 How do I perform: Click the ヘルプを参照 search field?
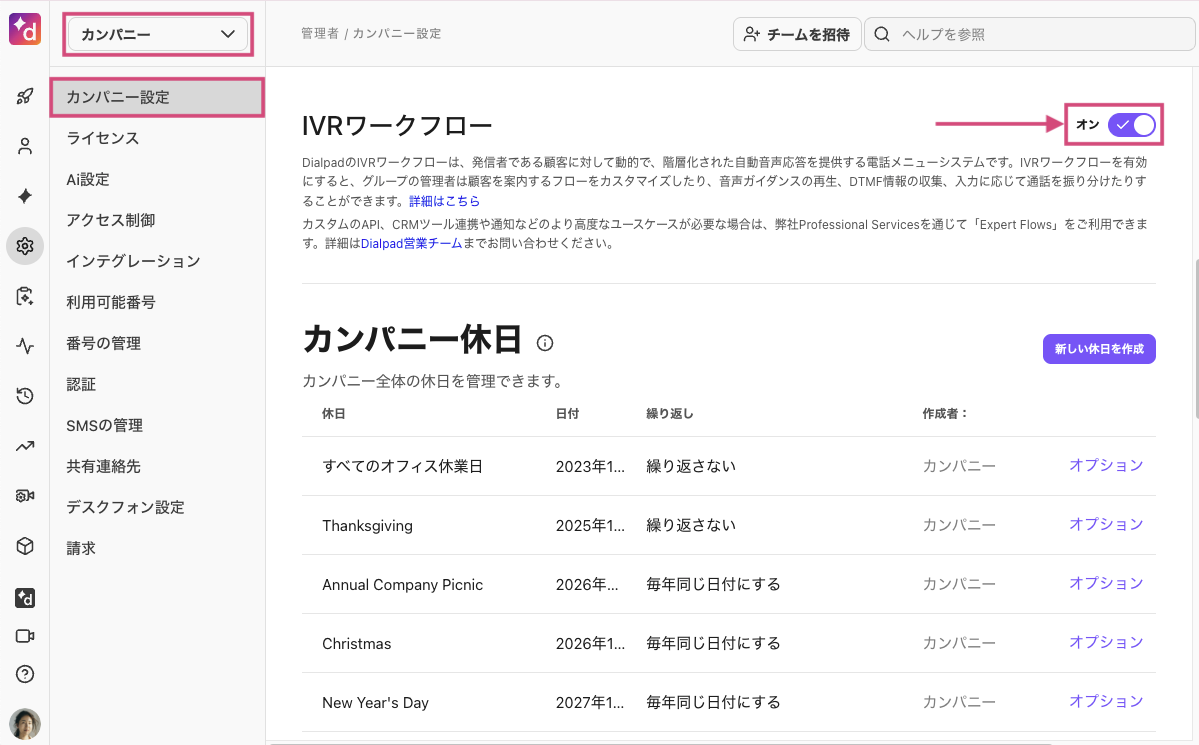click(x=1030, y=35)
